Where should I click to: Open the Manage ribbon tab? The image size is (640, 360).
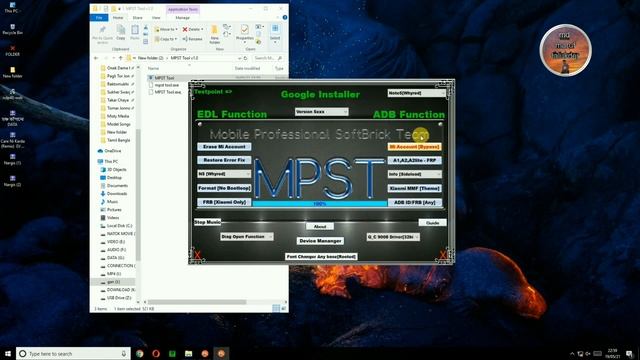182,18
